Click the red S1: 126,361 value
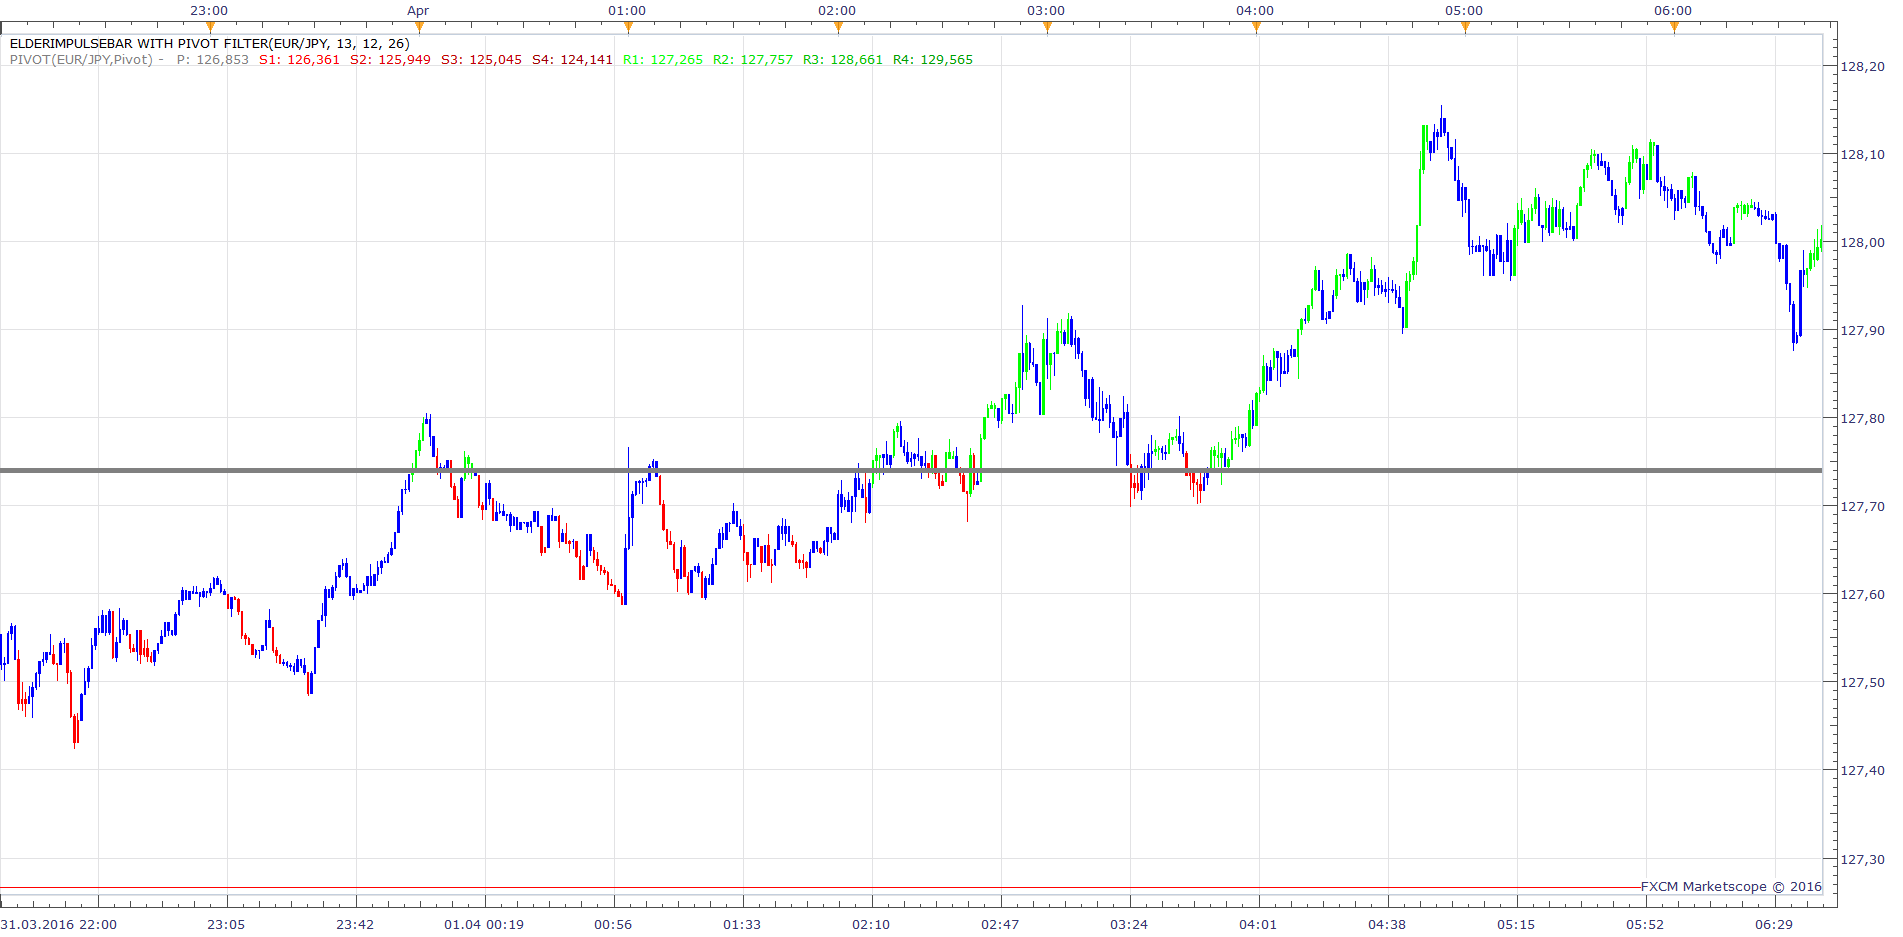Viewport: 1903px width, 937px height. point(299,60)
